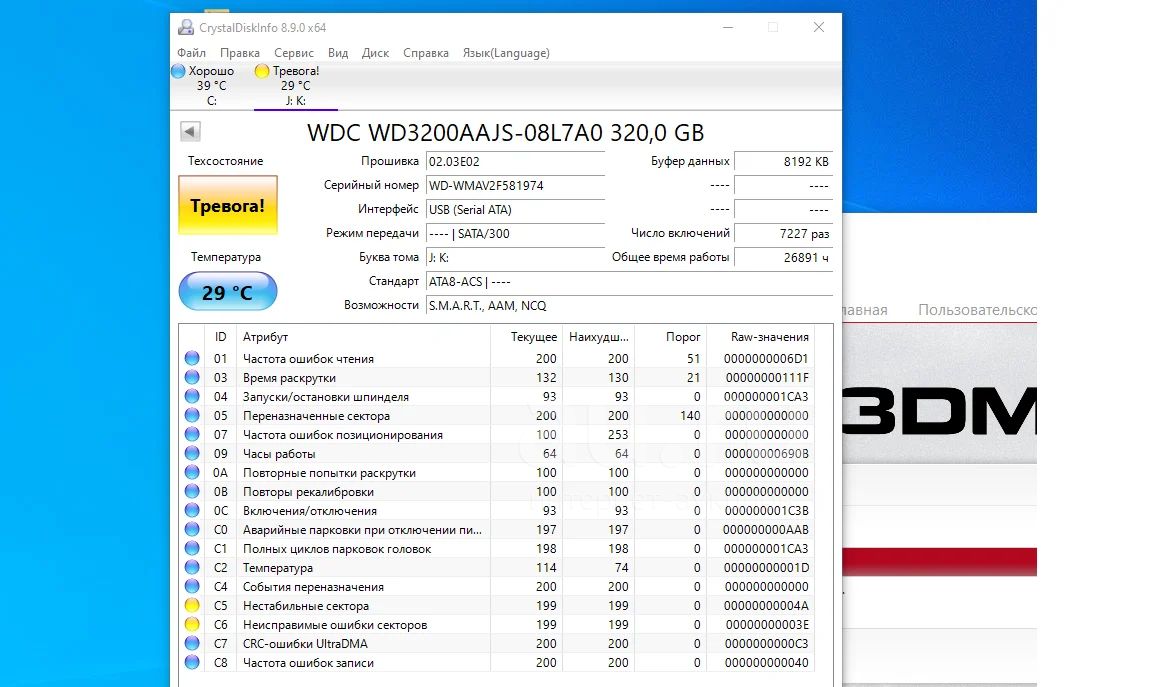Screen dimensions: 1152x687
Task: Click the Наихудш... column header
Action: 598,337
